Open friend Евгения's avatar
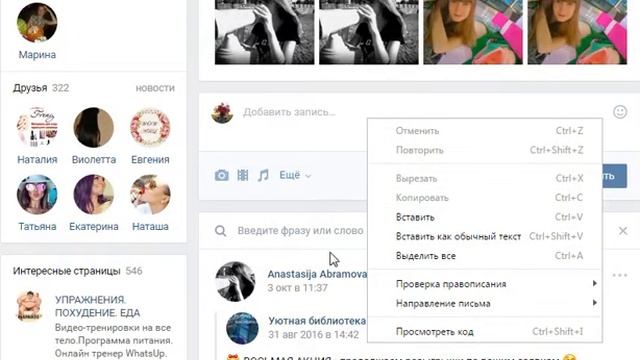The height and width of the screenshot is (360, 640). tap(150, 127)
